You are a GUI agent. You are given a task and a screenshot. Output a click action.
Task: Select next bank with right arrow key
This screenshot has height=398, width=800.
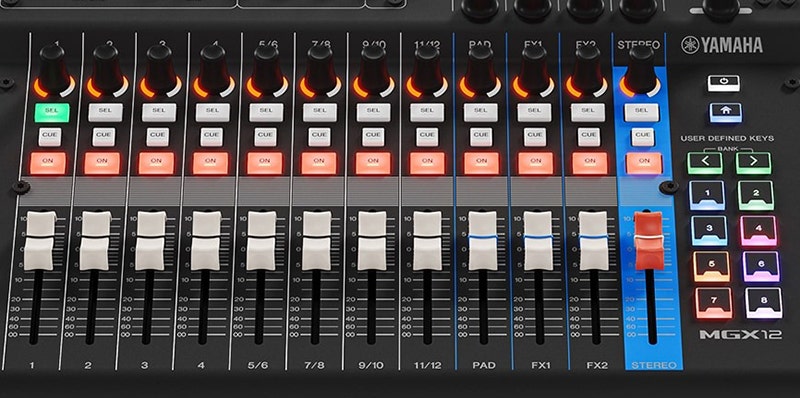(753, 163)
